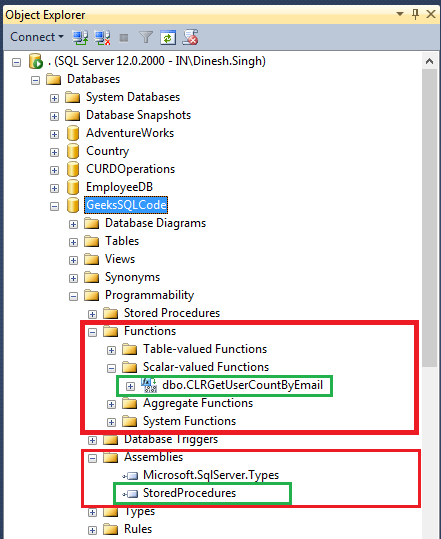This screenshot has height=539, width=441.
Task: Click the Scalar-valued Functions folder icon
Action: (x=130, y=367)
